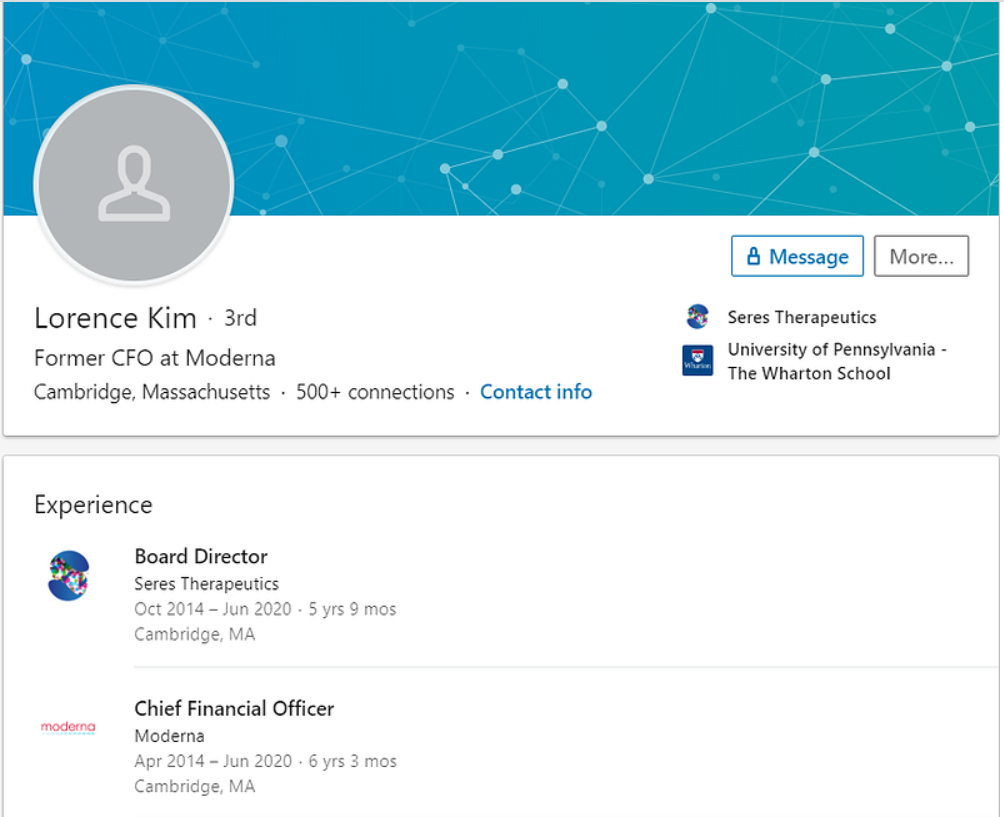The width and height of the screenshot is (1004, 817).
Task: Click Cambridge, MA under Moderna entry
Action: 195,786
